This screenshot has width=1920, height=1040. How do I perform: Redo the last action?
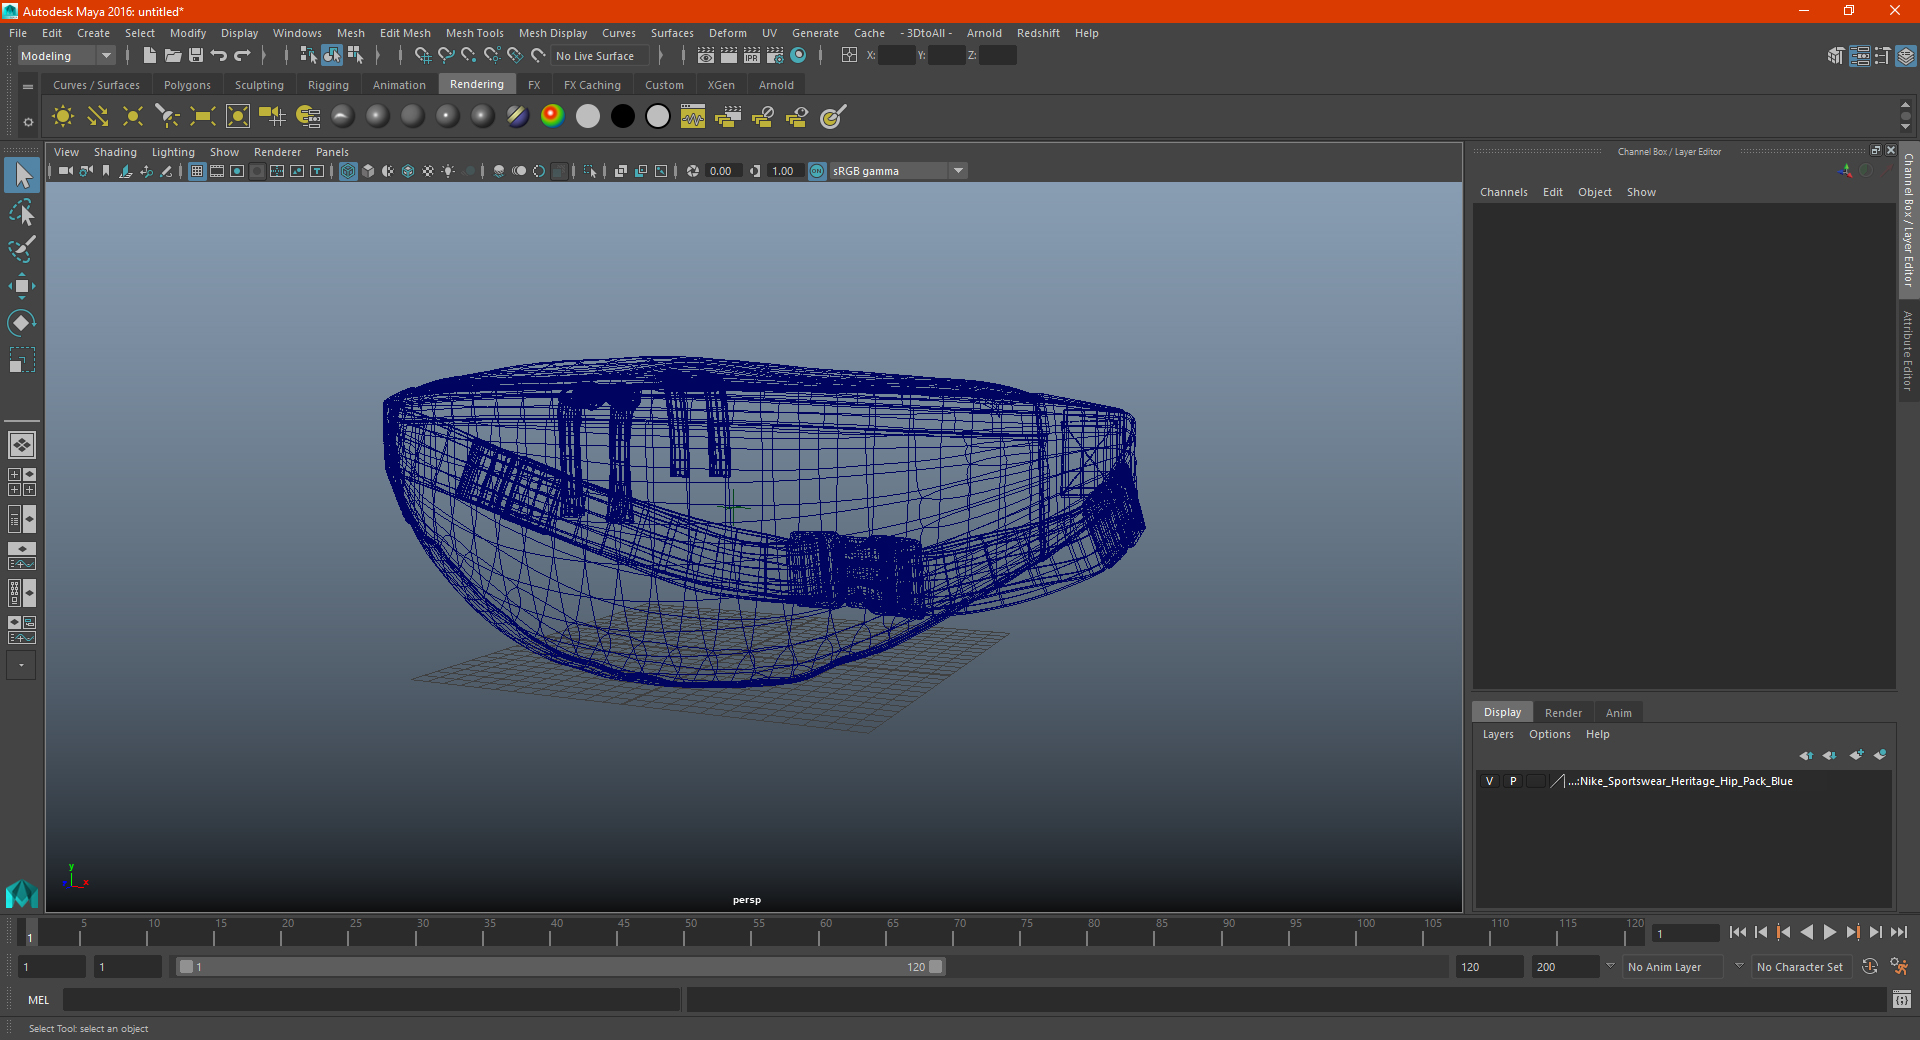(242, 55)
